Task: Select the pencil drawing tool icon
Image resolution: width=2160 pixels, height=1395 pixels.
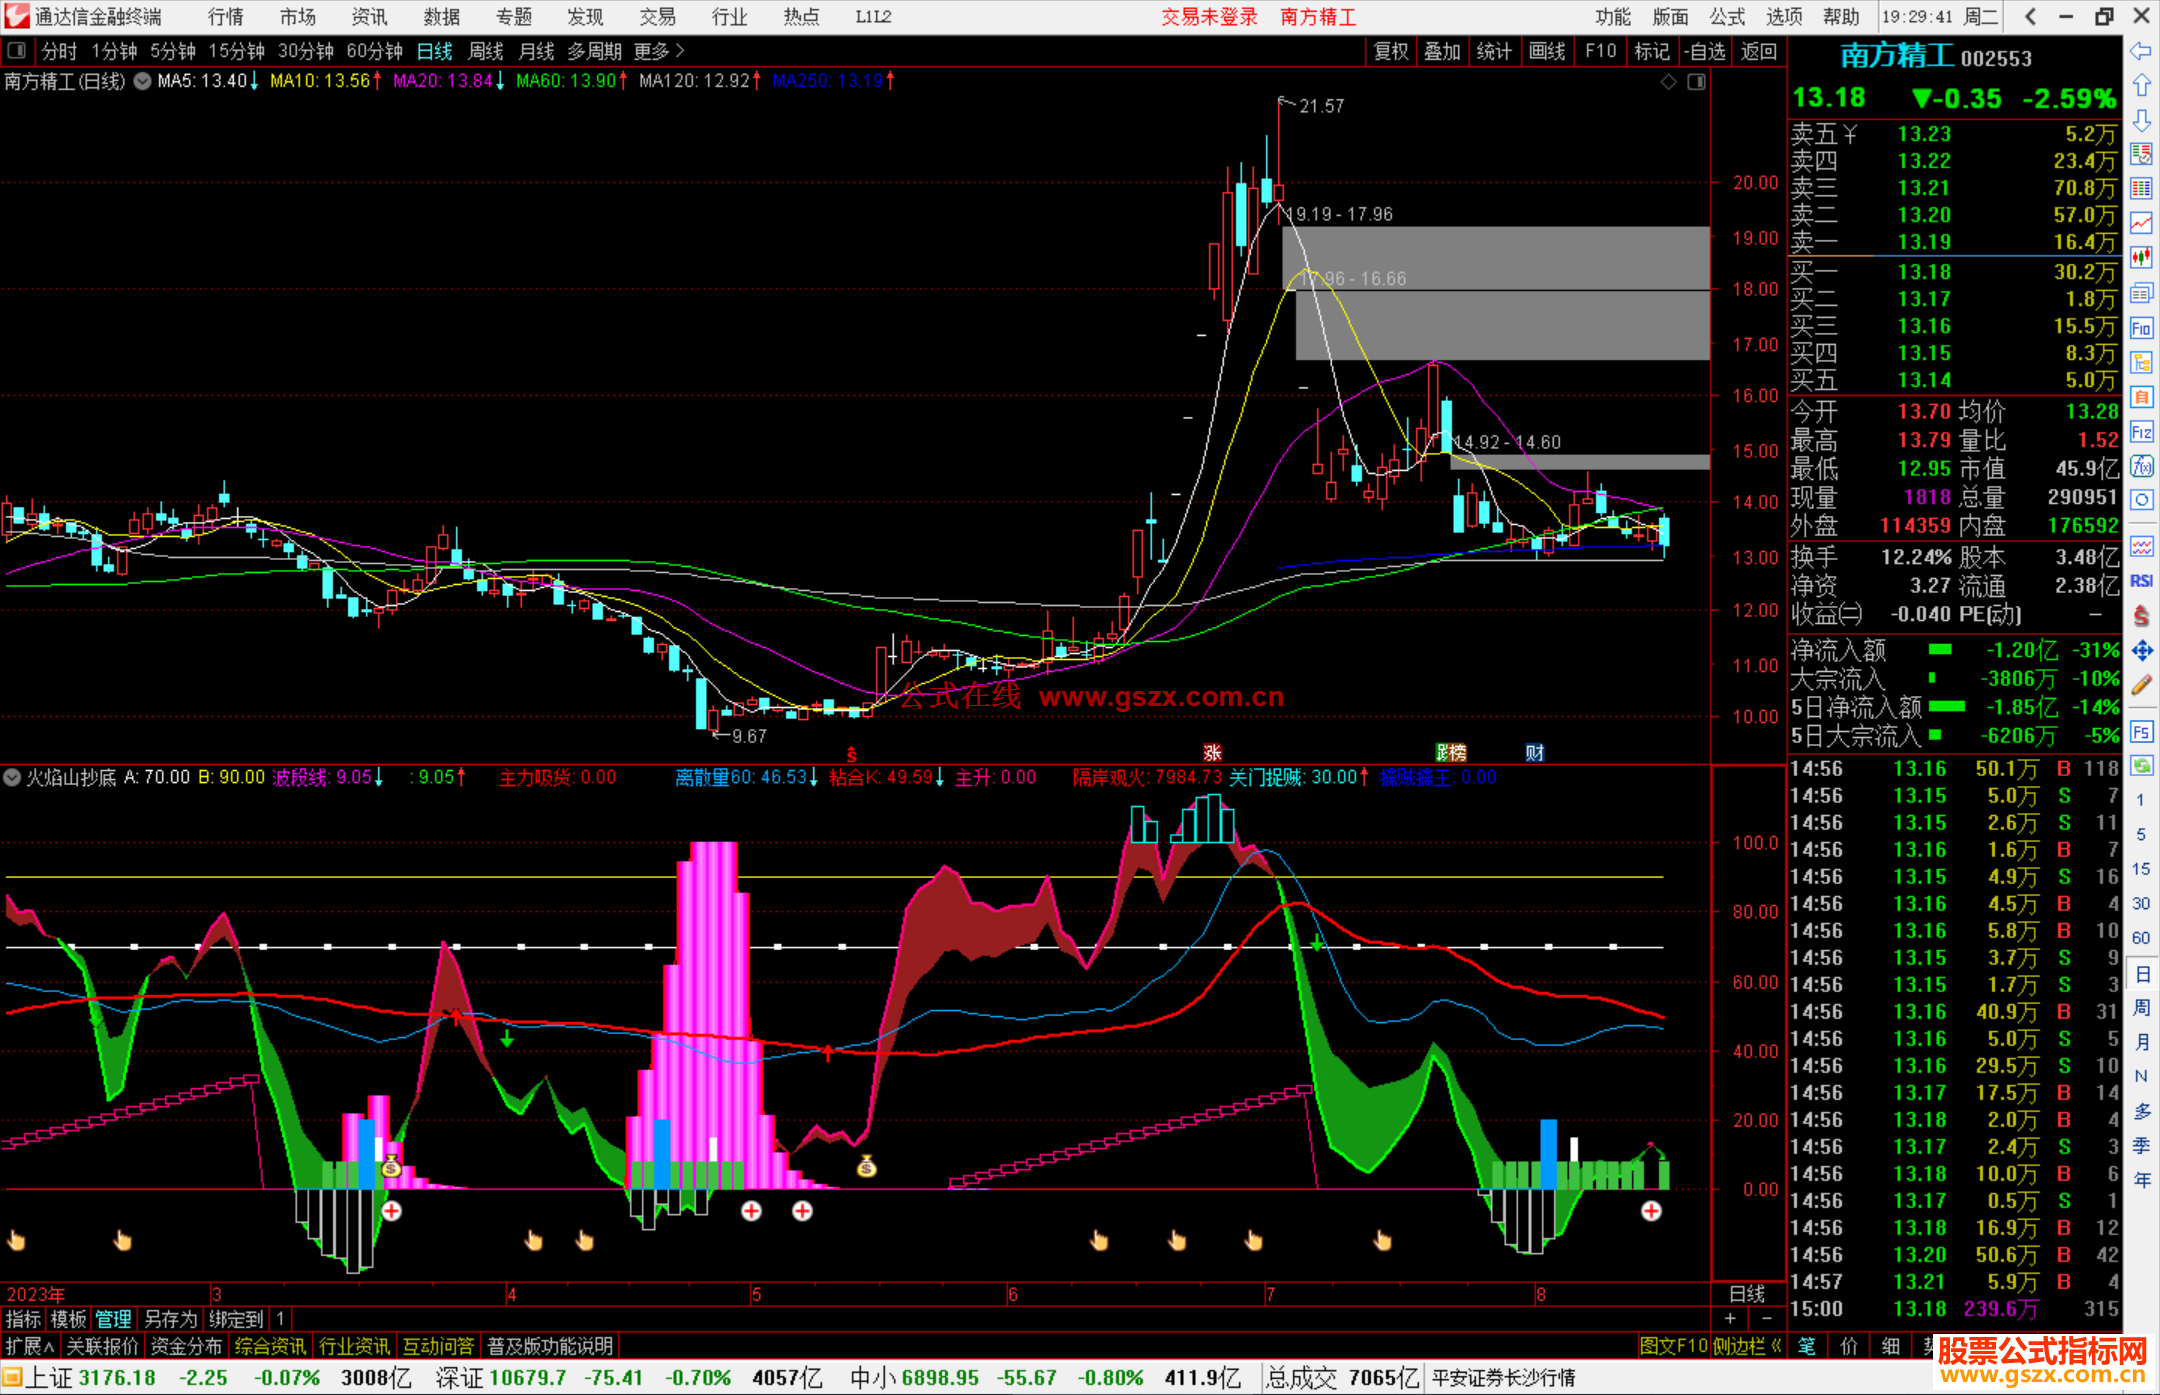Action: 2141,686
